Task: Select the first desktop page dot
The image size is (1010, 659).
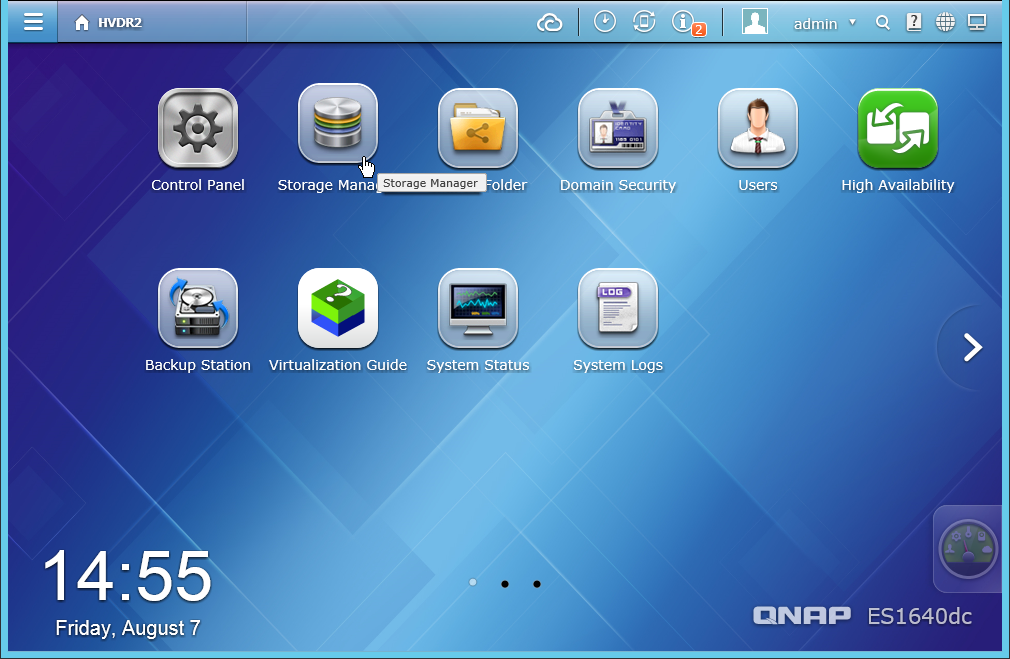Action: pyautogui.click(x=473, y=582)
